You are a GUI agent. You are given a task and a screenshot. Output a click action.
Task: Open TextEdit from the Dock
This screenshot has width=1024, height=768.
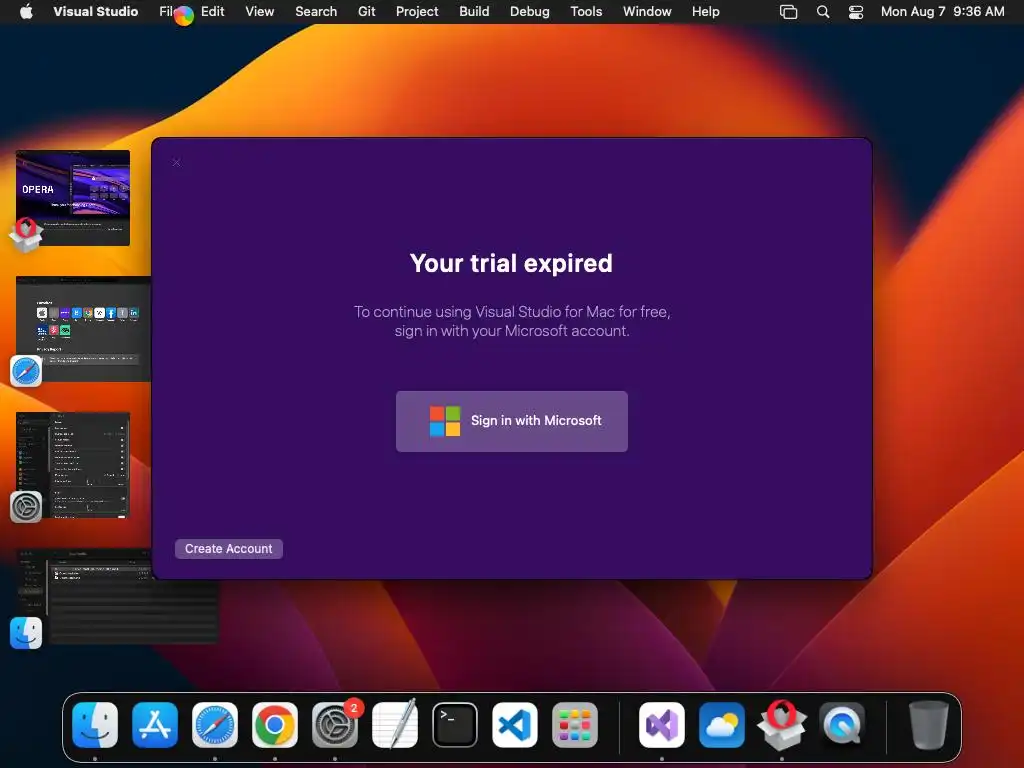point(395,725)
